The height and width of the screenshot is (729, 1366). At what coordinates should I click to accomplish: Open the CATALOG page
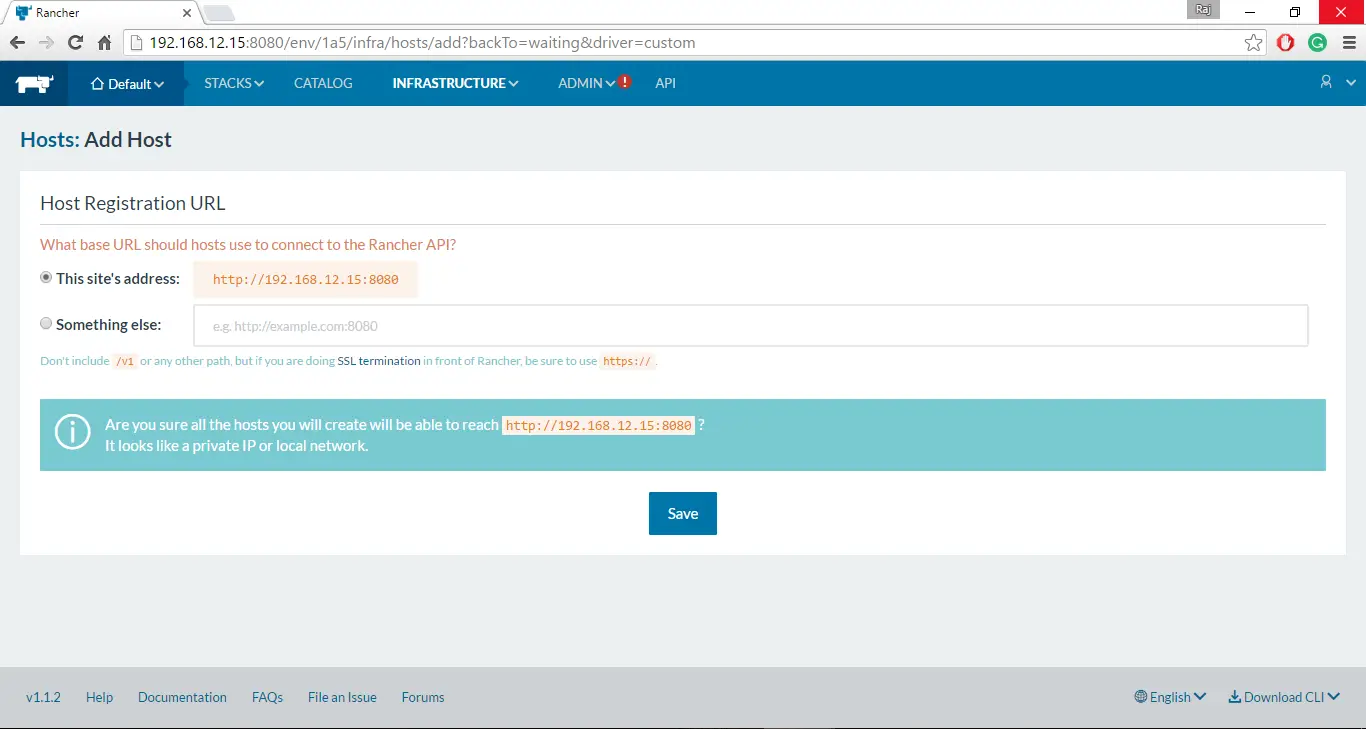coord(323,83)
